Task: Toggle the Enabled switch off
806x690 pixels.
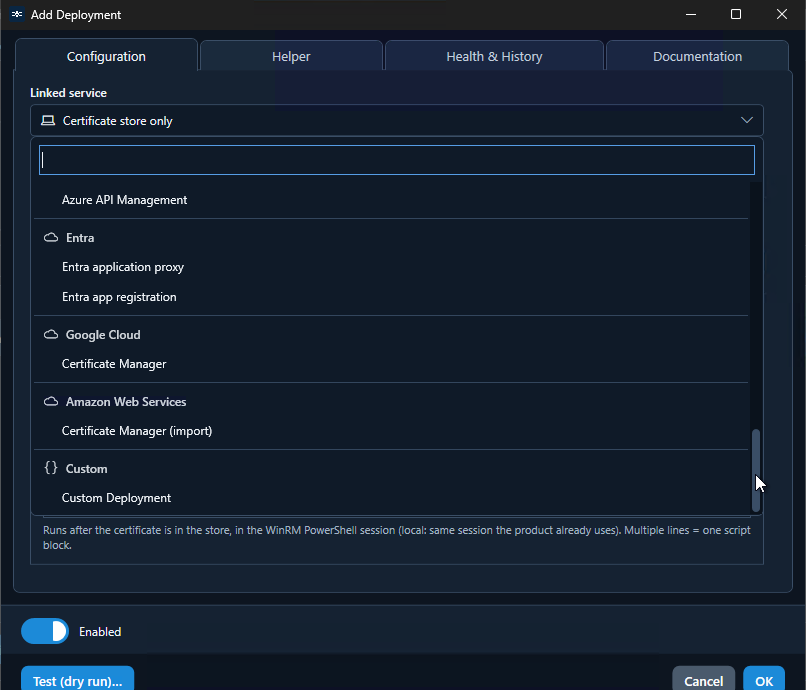Action: pyautogui.click(x=45, y=631)
